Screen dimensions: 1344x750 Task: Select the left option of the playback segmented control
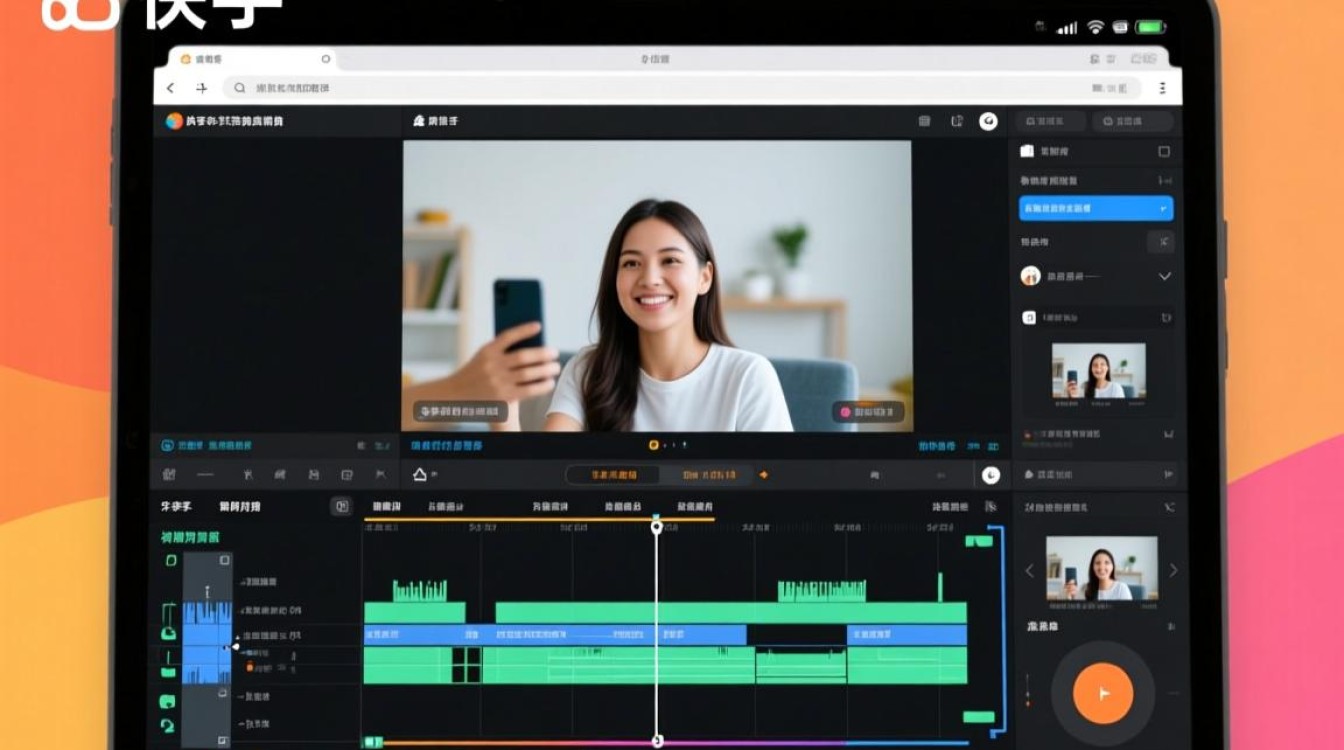[x=614, y=475]
